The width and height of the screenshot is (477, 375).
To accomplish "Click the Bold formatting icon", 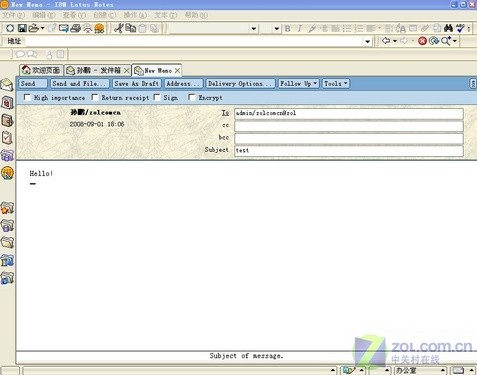I will click(x=287, y=29).
